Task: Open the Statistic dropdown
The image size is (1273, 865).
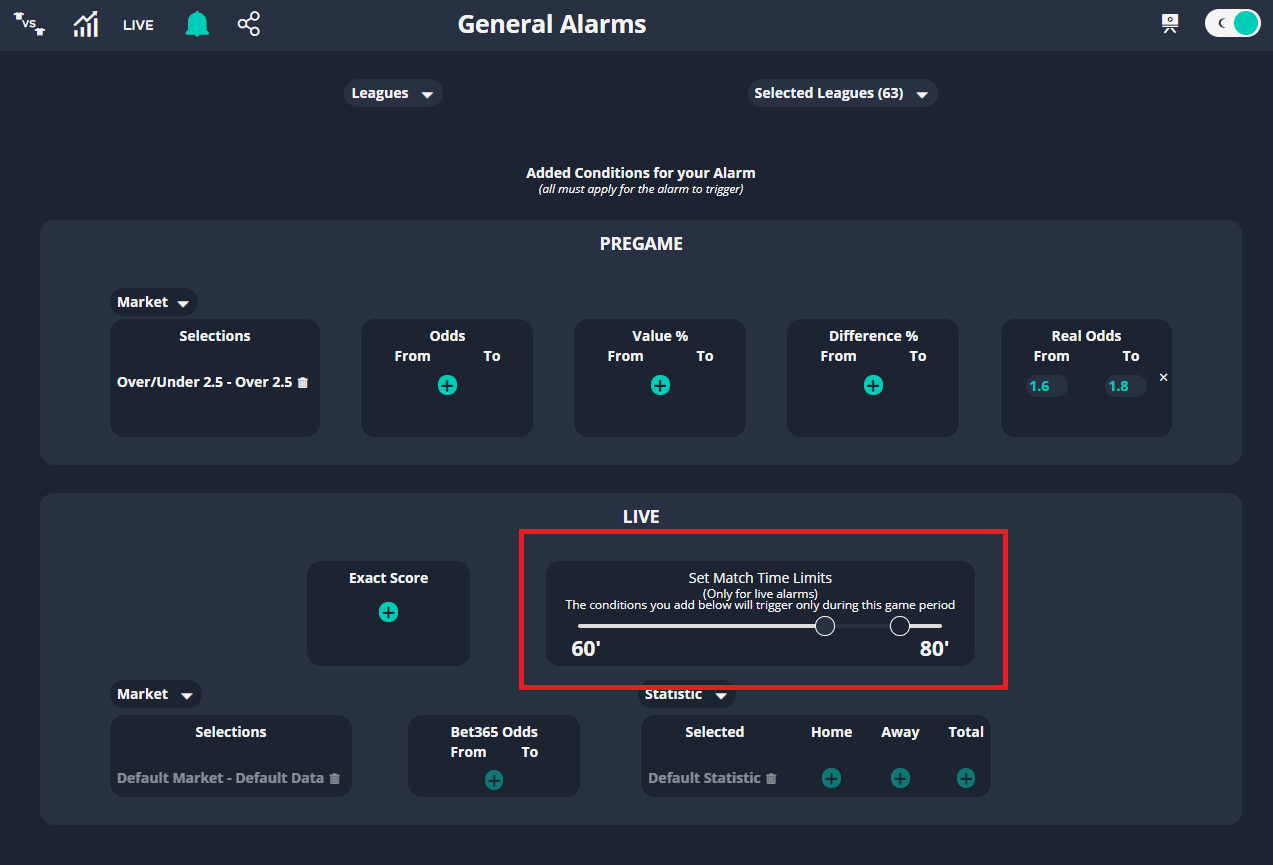Action: (x=686, y=693)
